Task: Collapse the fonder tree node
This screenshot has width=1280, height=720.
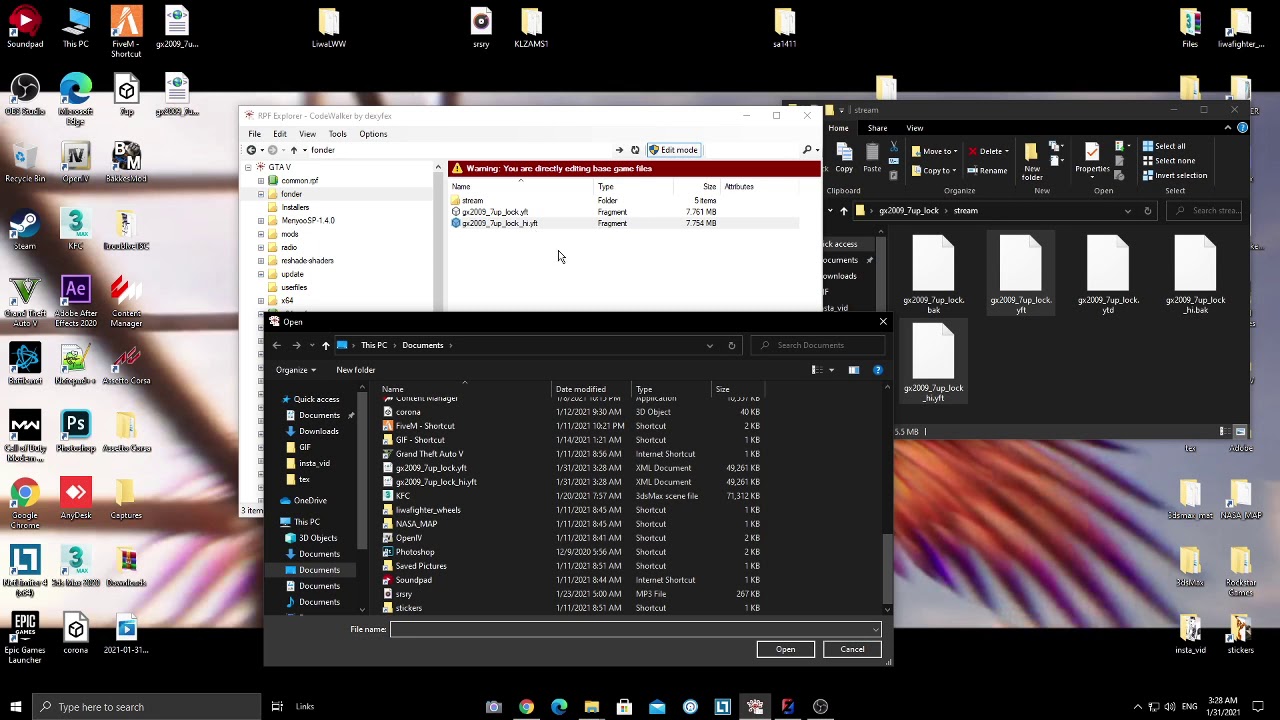Action: click(x=261, y=194)
